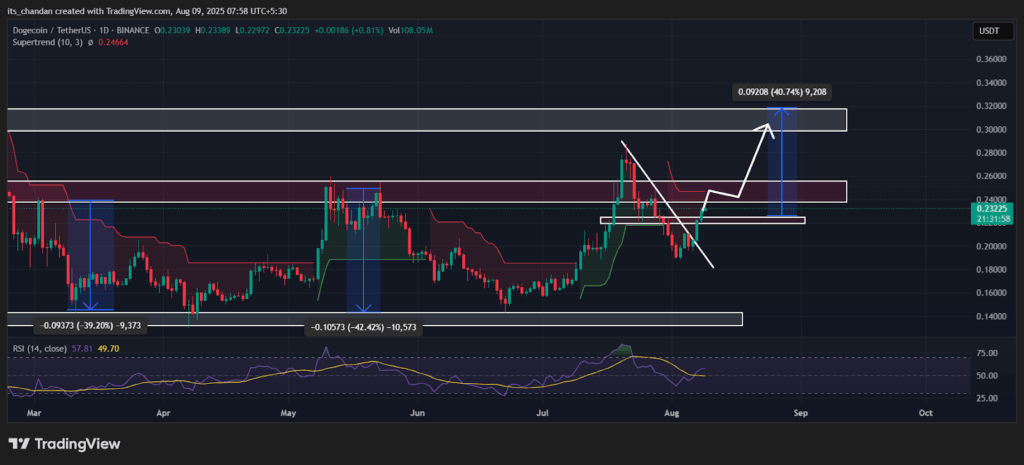The image size is (1024, 465).
Task: Click the RSI value 57.81
Action: (80, 349)
